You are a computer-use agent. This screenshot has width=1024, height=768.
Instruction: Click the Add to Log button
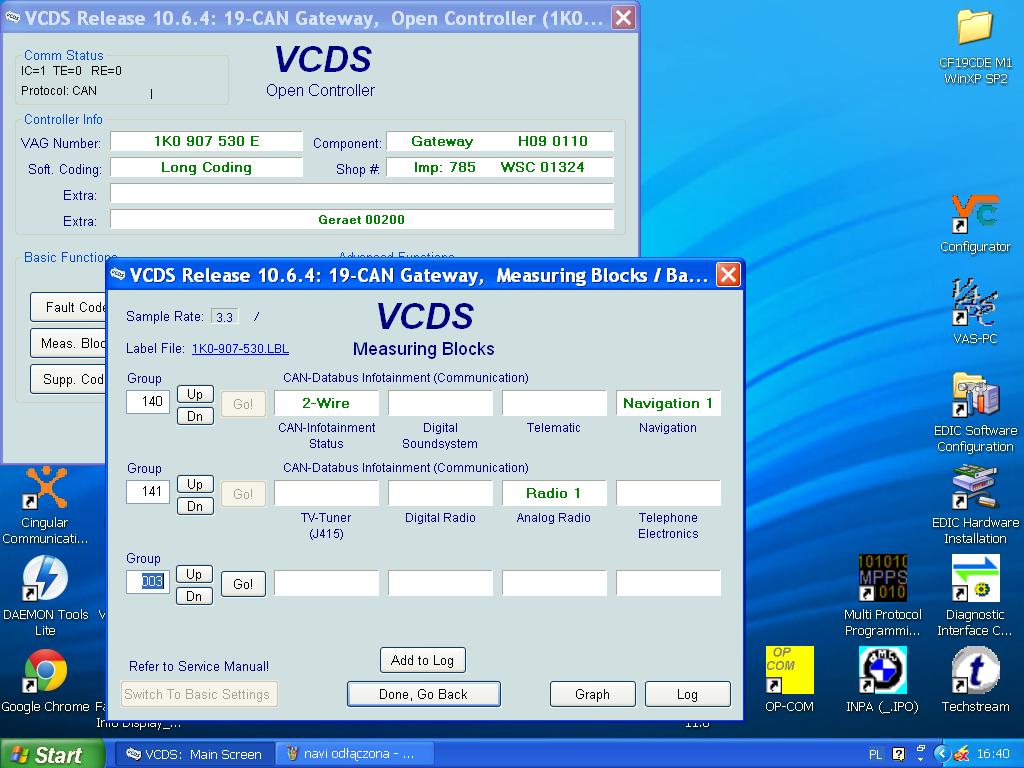point(423,660)
